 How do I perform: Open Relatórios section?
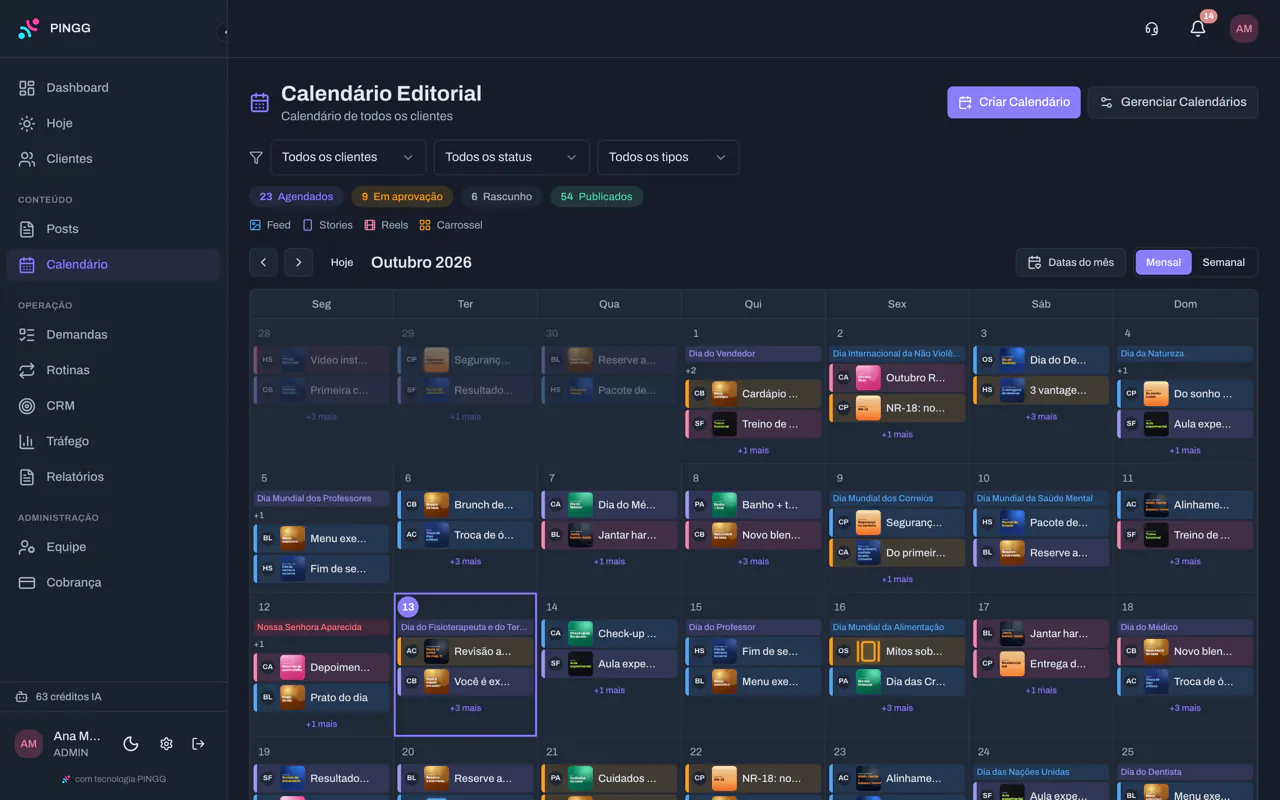pos(113,477)
